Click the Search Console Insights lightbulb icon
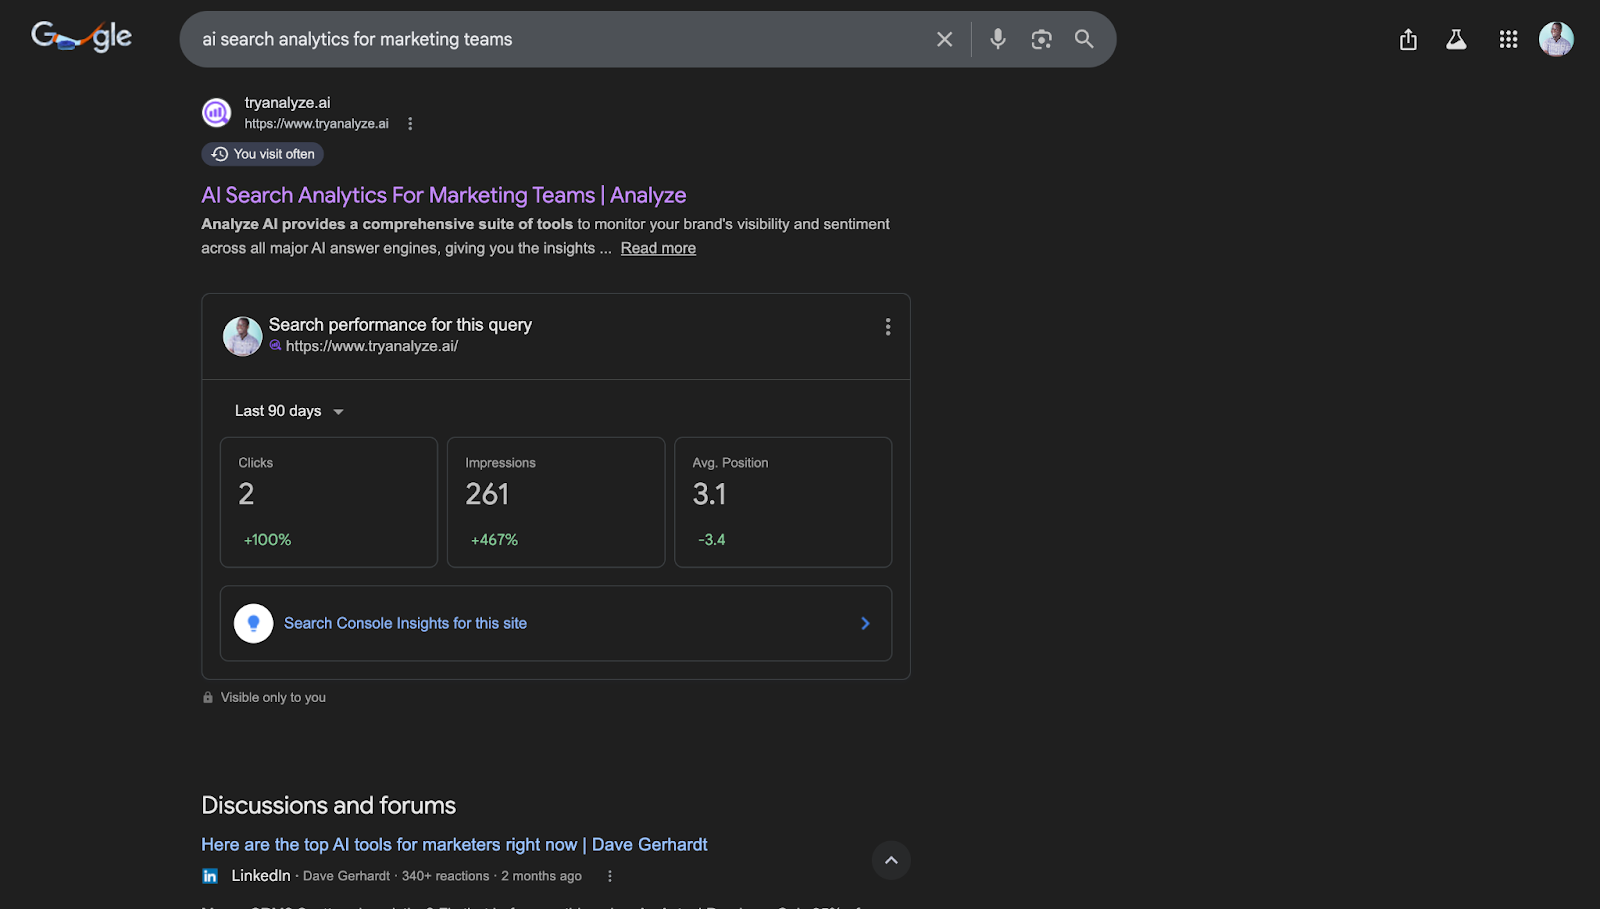Image resolution: width=1600 pixels, height=909 pixels. (x=254, y=622)
